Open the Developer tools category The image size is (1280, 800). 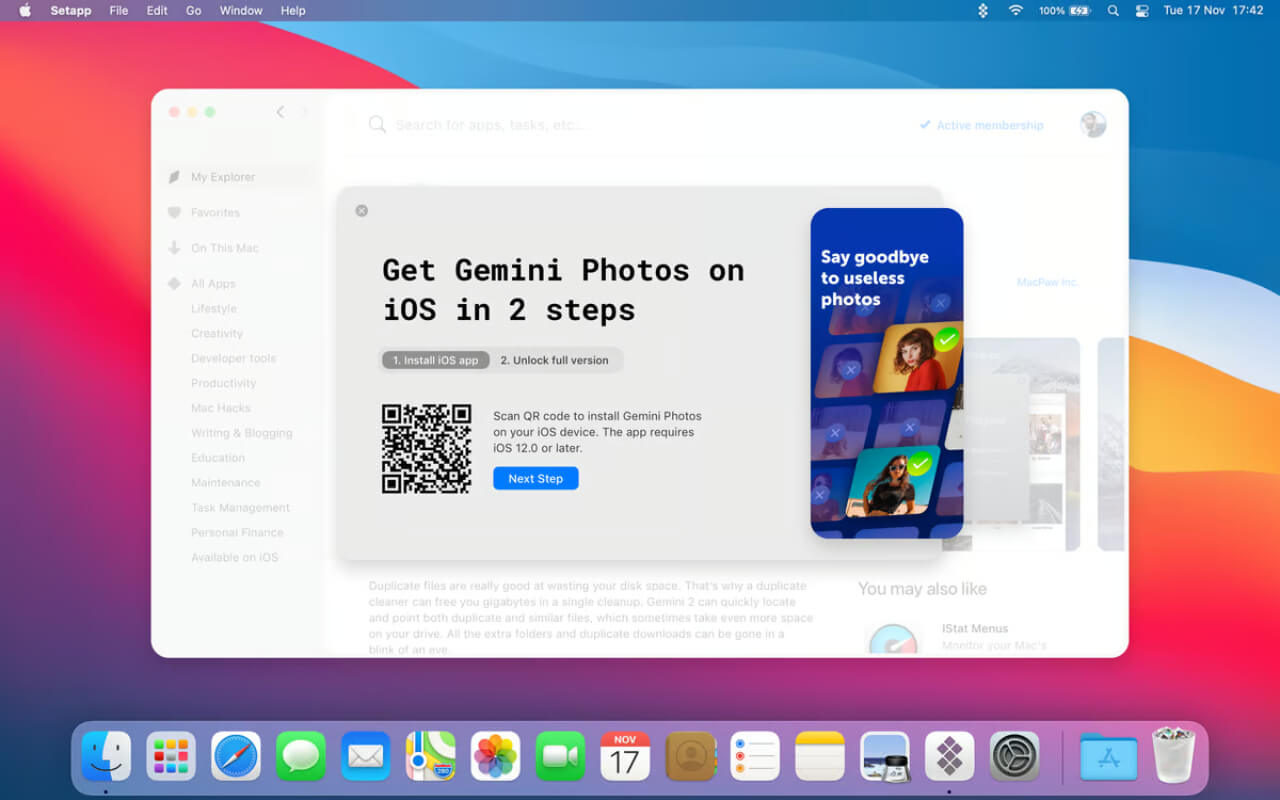point(233,358)
